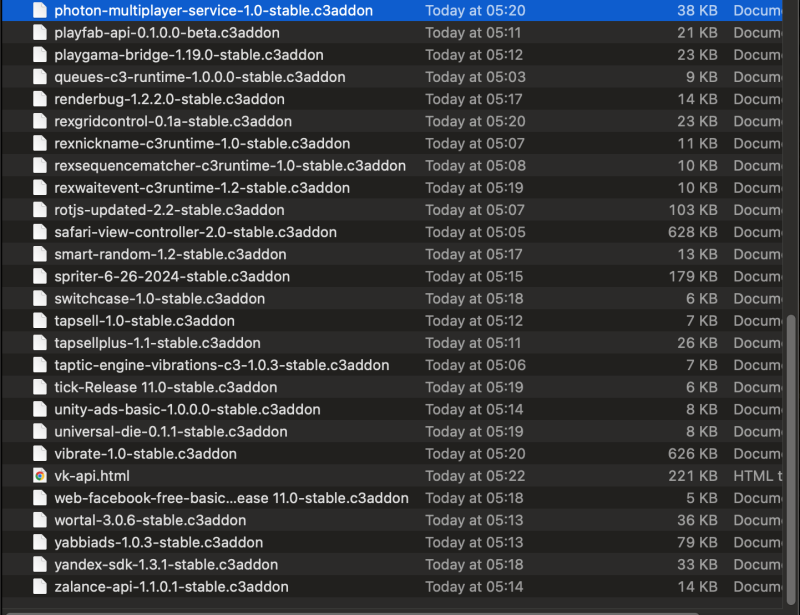Click the Chrome icon beside vk-api.html
This screenshot has width=800, height=615.
tap(40, 476)
